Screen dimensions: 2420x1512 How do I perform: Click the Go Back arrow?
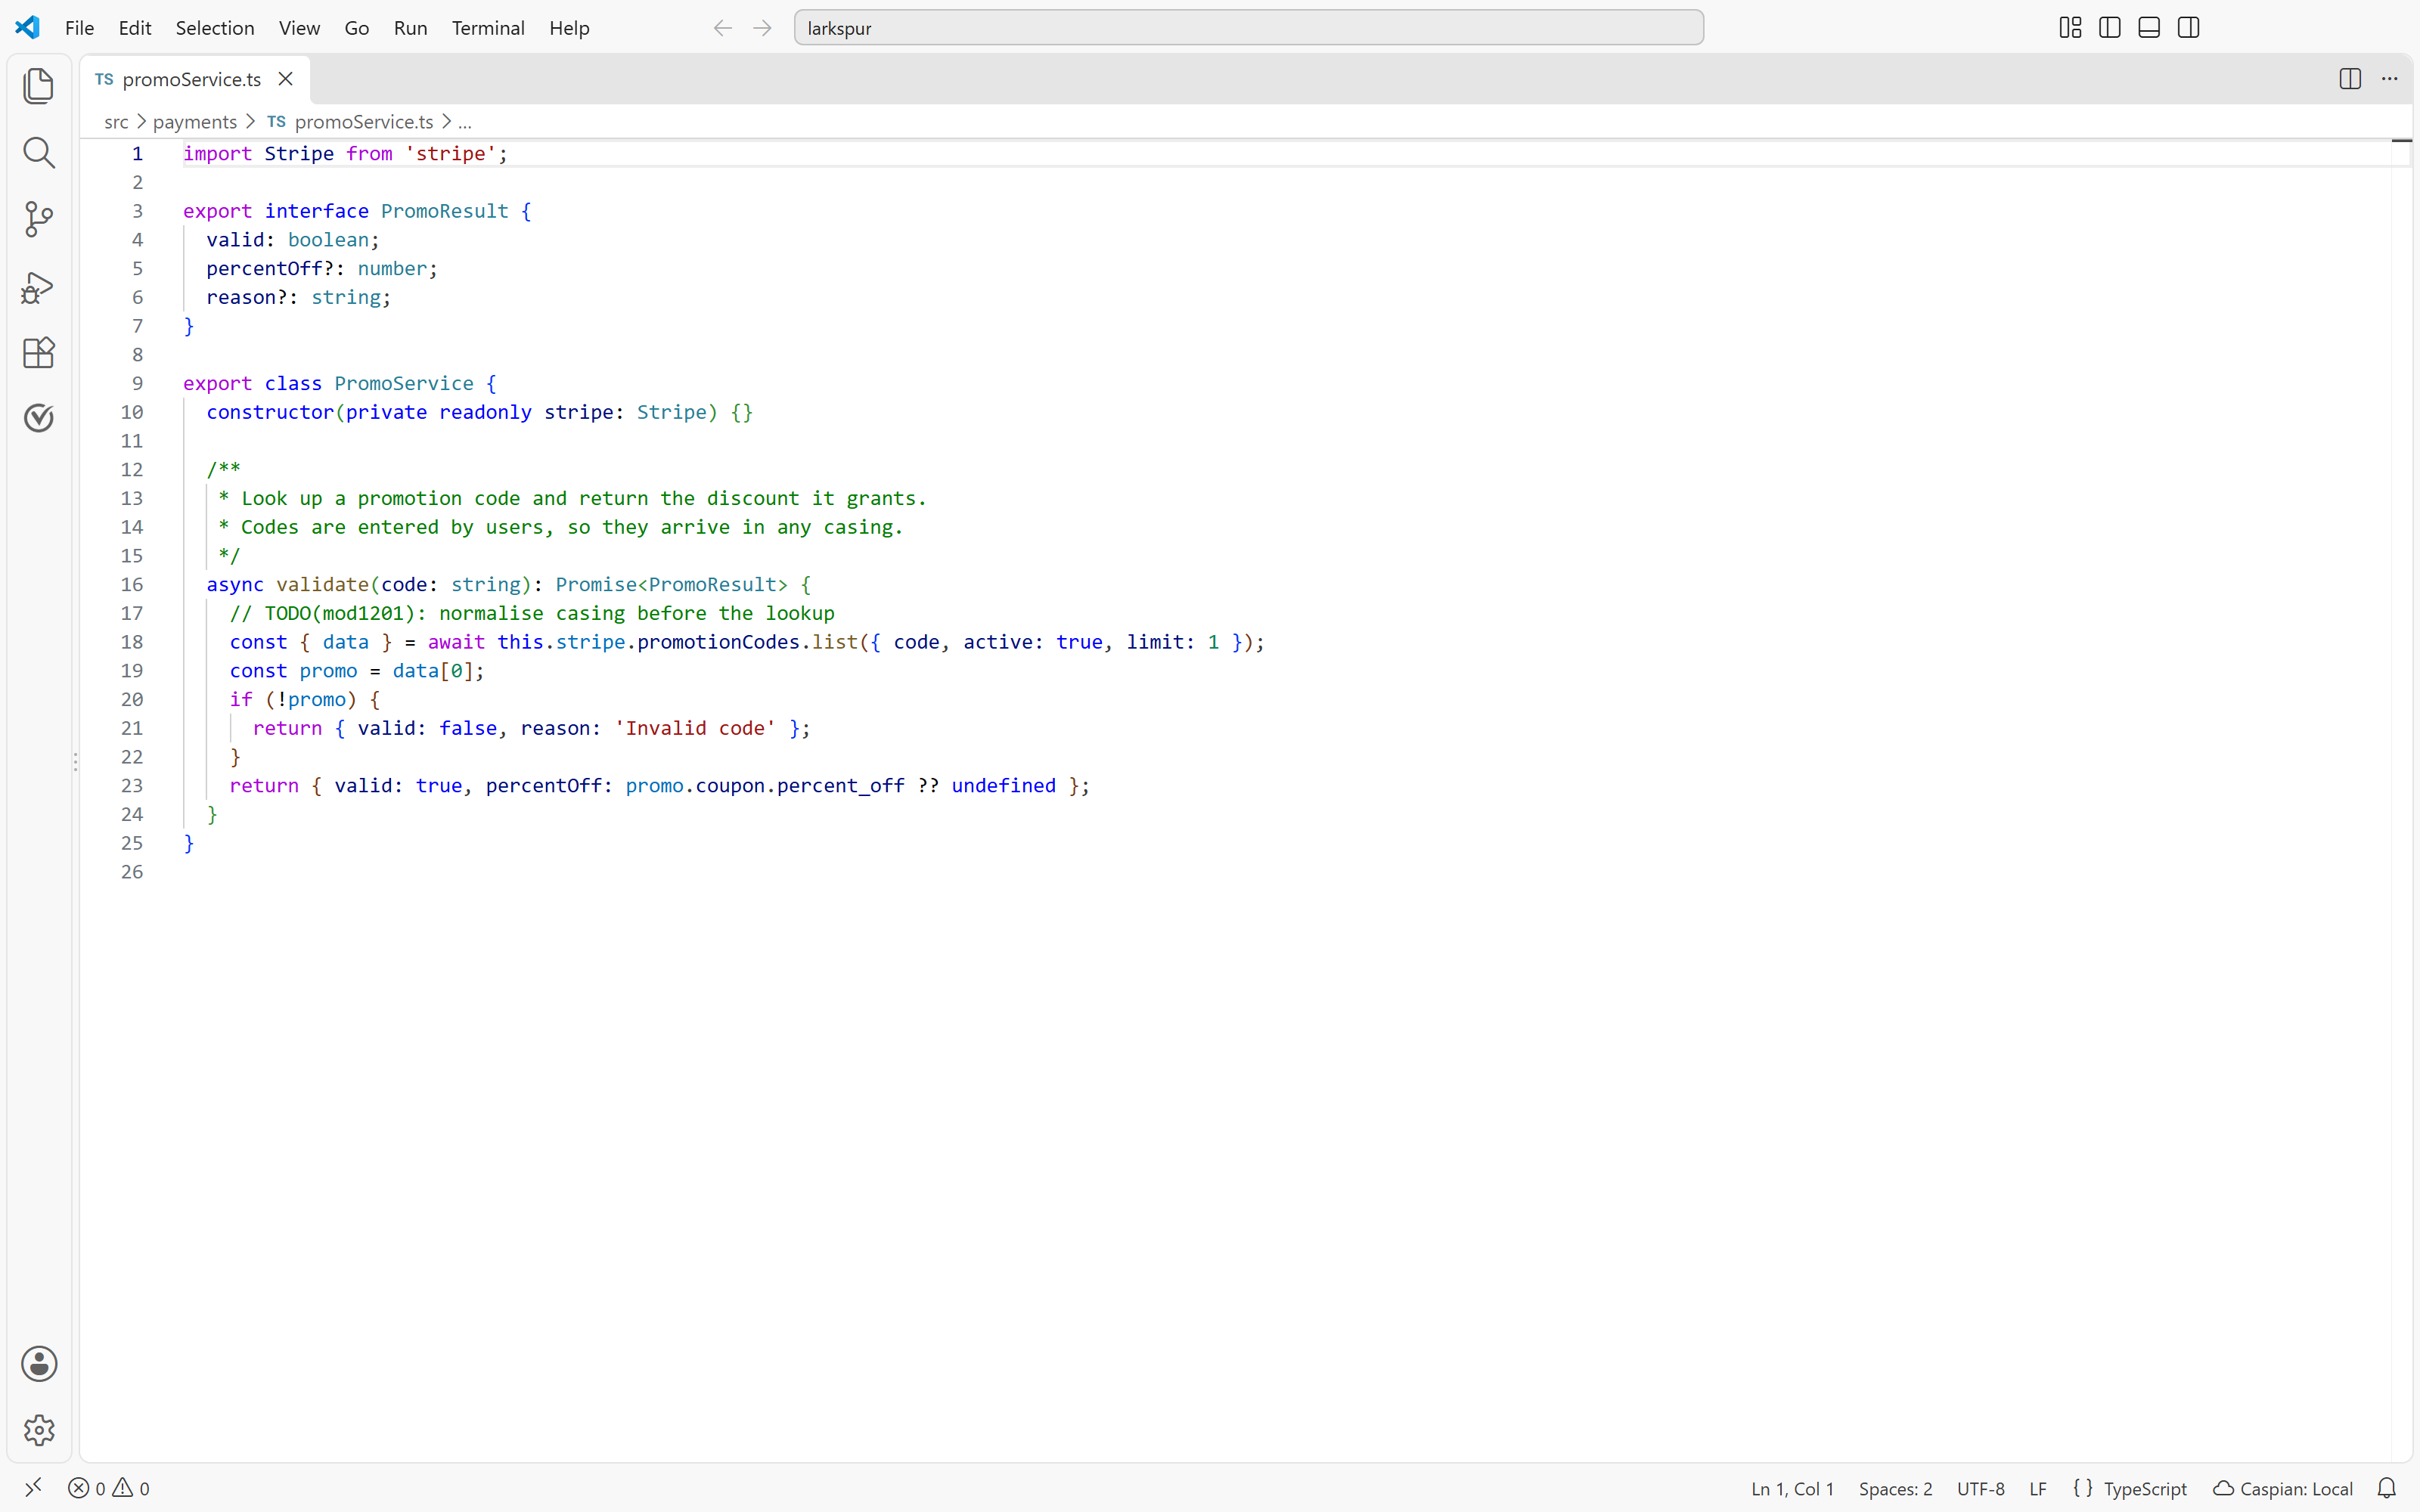pyautogui.click(x=722, y=28)
